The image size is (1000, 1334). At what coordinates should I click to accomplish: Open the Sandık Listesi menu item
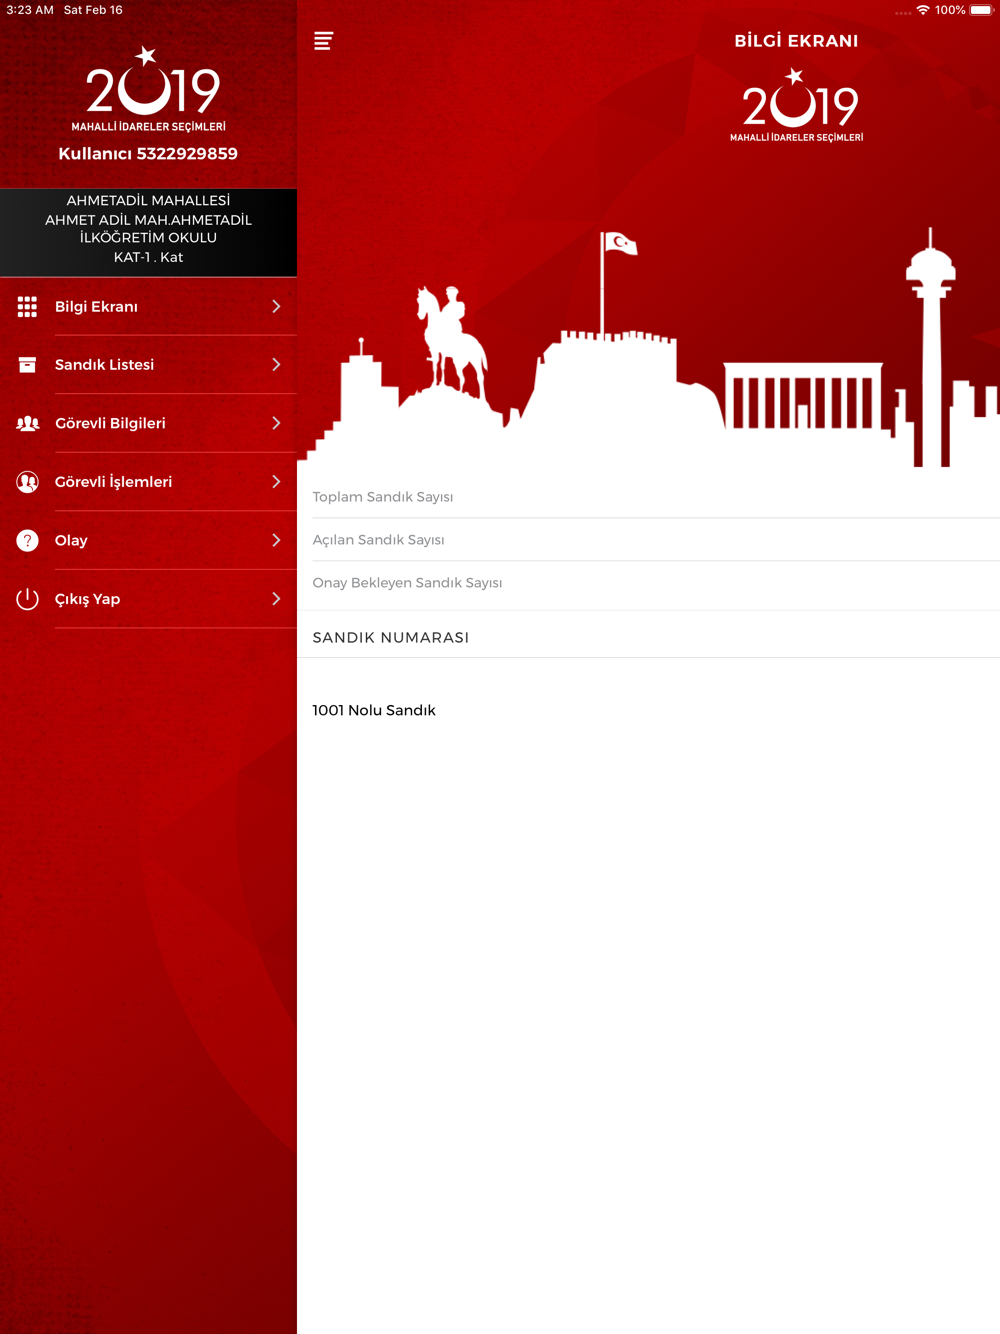coord(148,365)
